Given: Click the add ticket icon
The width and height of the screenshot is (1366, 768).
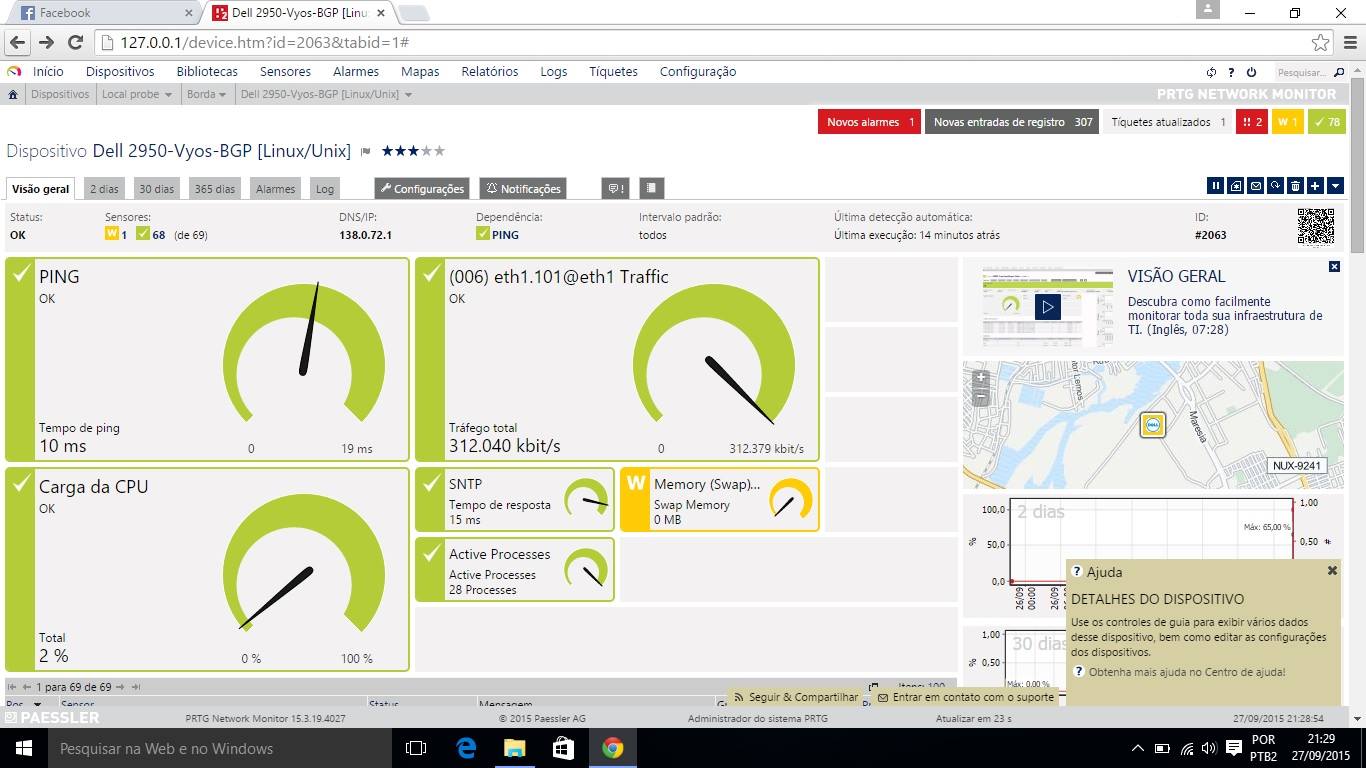Looking at the screenshot, I should pos(1236,186).
